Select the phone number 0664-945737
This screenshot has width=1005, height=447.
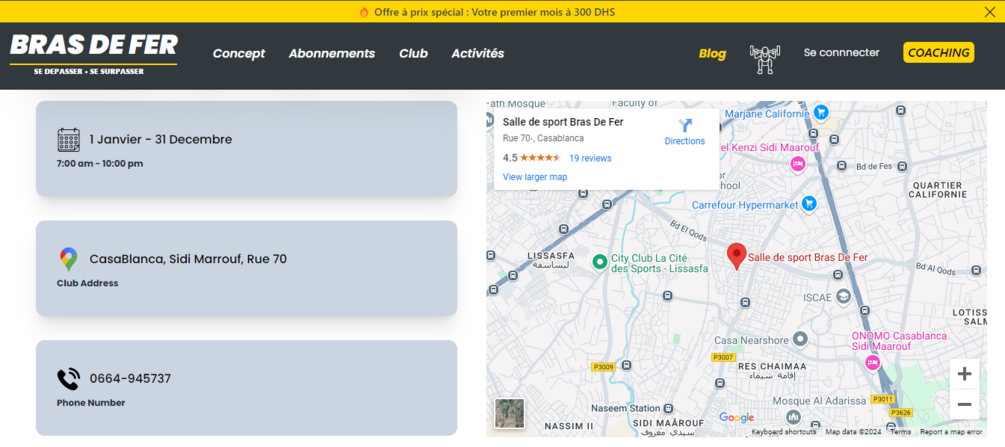pyautogui.click(x=130, y=378)
